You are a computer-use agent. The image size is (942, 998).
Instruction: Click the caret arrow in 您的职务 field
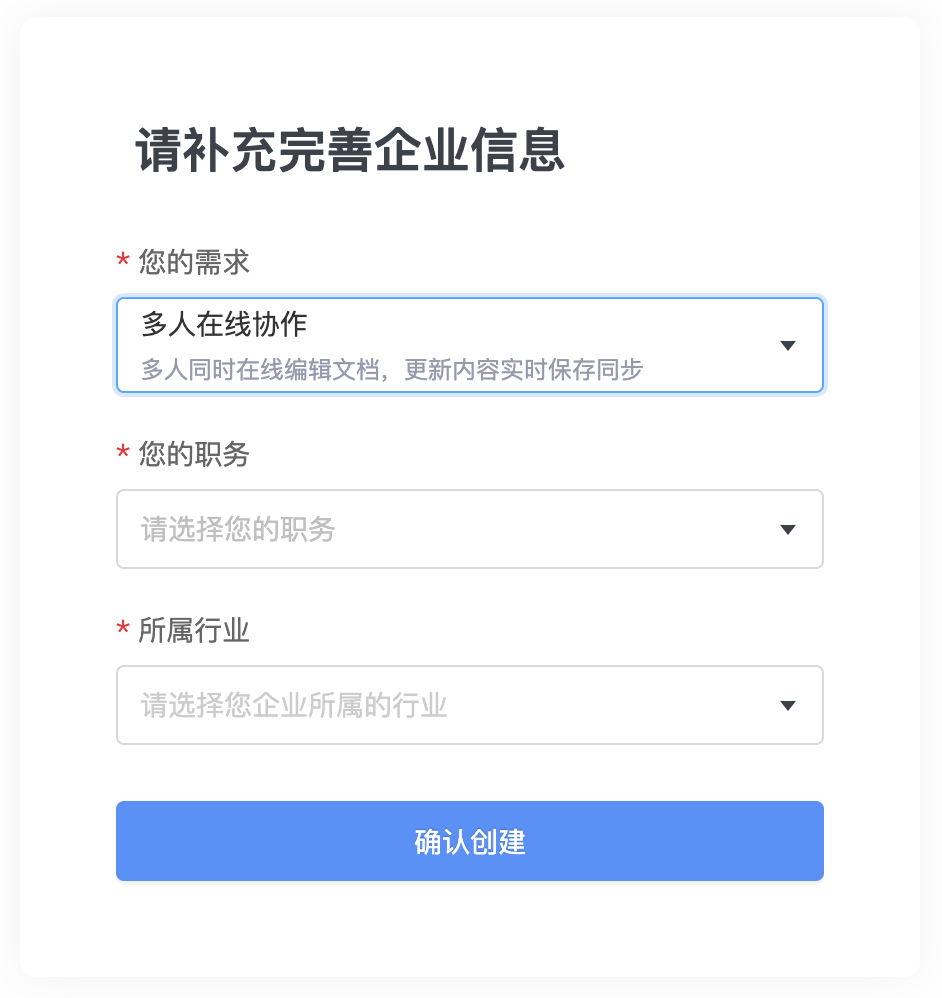[x=787, y=530]
